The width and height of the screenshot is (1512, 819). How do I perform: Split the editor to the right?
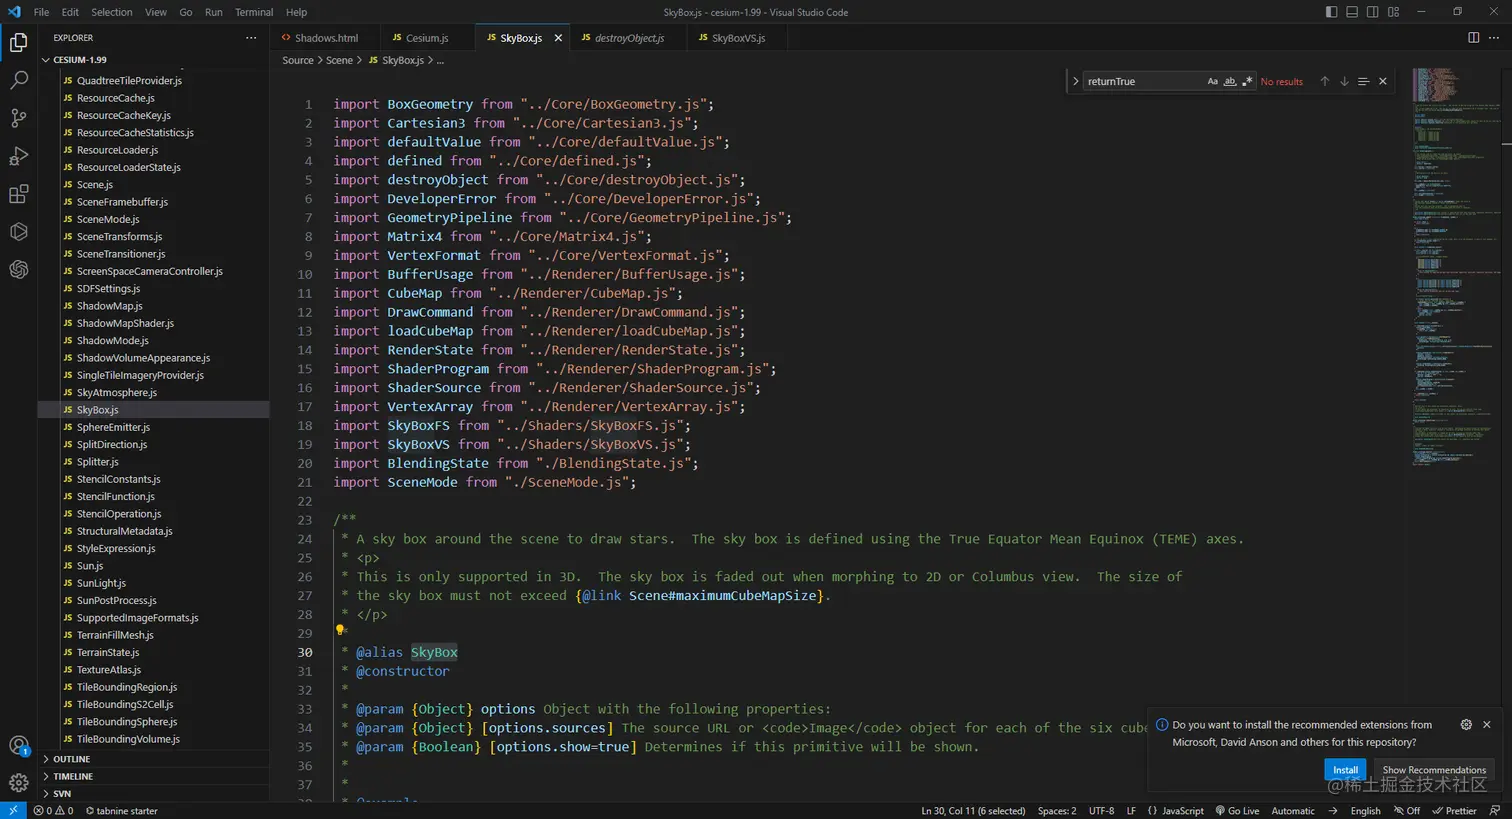[1473, 38]
